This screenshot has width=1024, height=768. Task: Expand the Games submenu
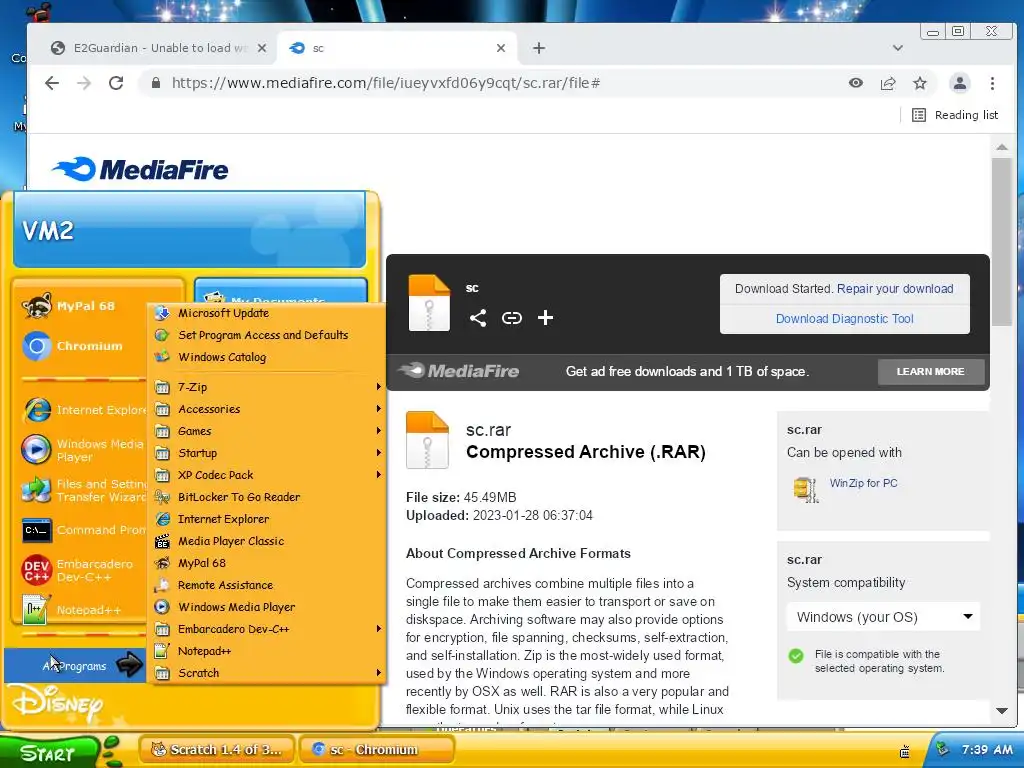(x=268, y=431)
